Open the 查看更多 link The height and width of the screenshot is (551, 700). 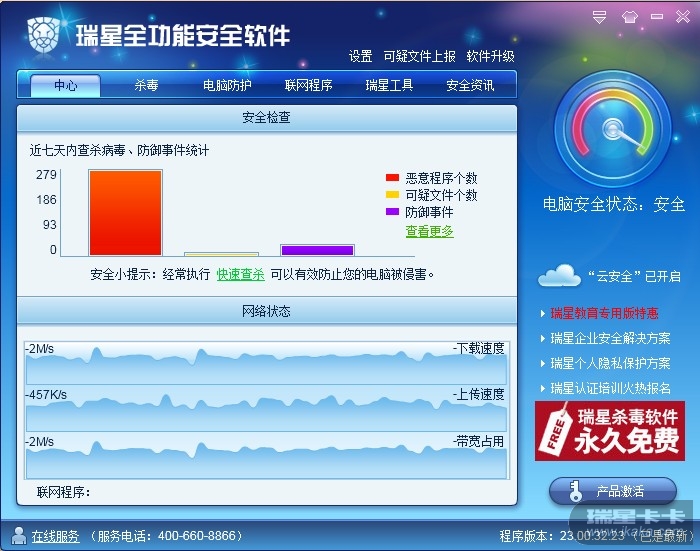(x=429, y=231)
